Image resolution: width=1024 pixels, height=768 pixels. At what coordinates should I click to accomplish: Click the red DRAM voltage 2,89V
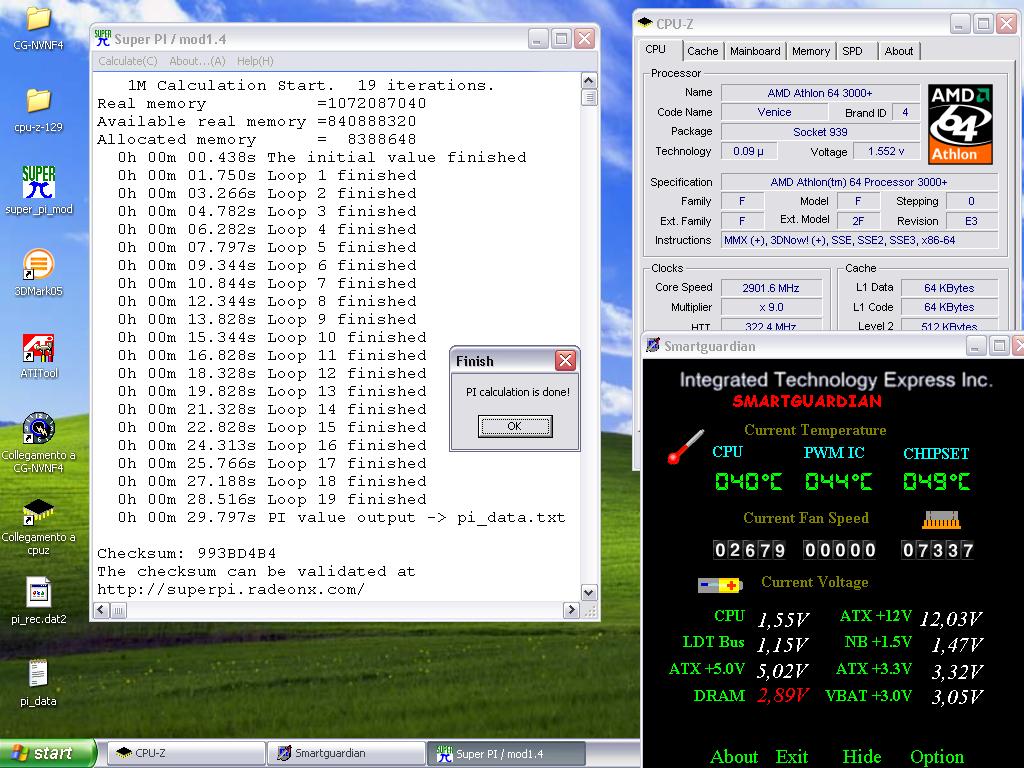pyautogui.click(x=782, y=696)
